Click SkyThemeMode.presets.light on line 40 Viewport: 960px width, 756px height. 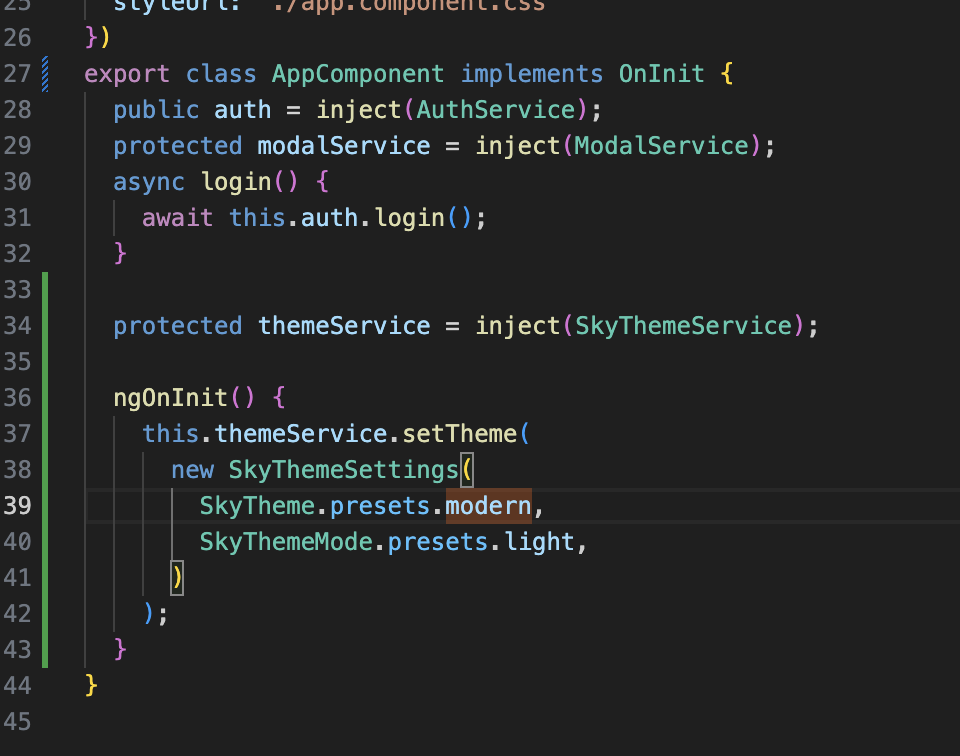click(x=390, y=541)
